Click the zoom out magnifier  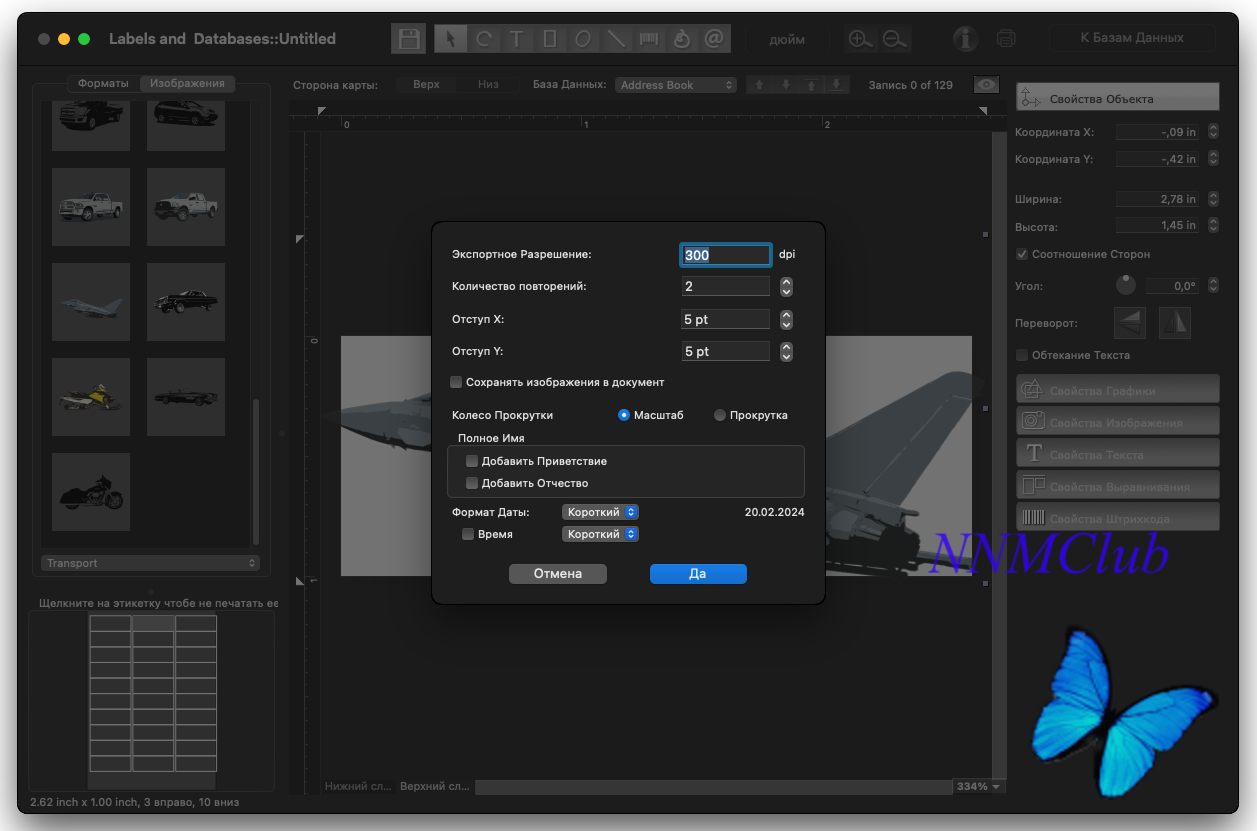click(x=895, y=39)
